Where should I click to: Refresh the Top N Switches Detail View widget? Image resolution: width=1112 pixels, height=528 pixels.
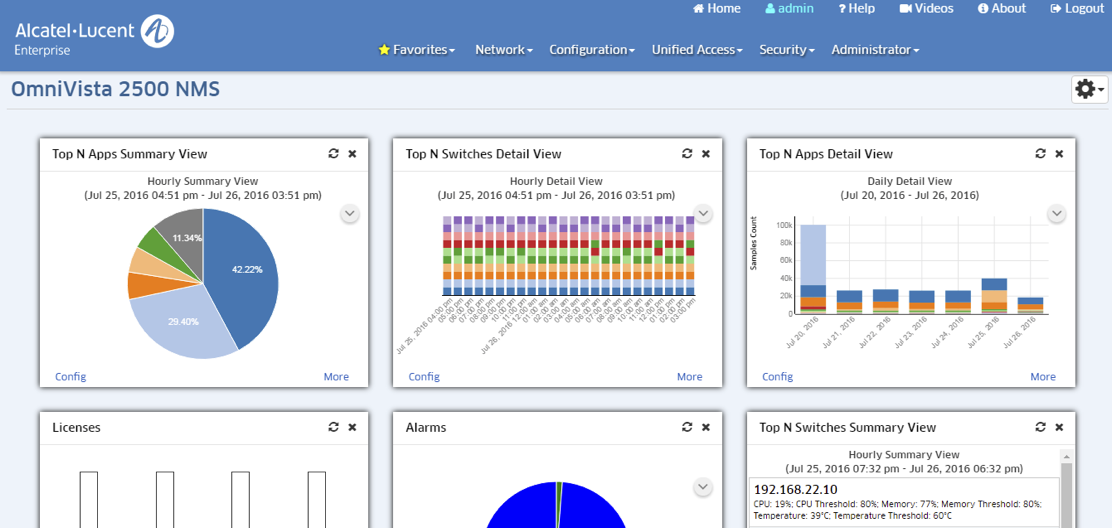[x=686, y=154]
